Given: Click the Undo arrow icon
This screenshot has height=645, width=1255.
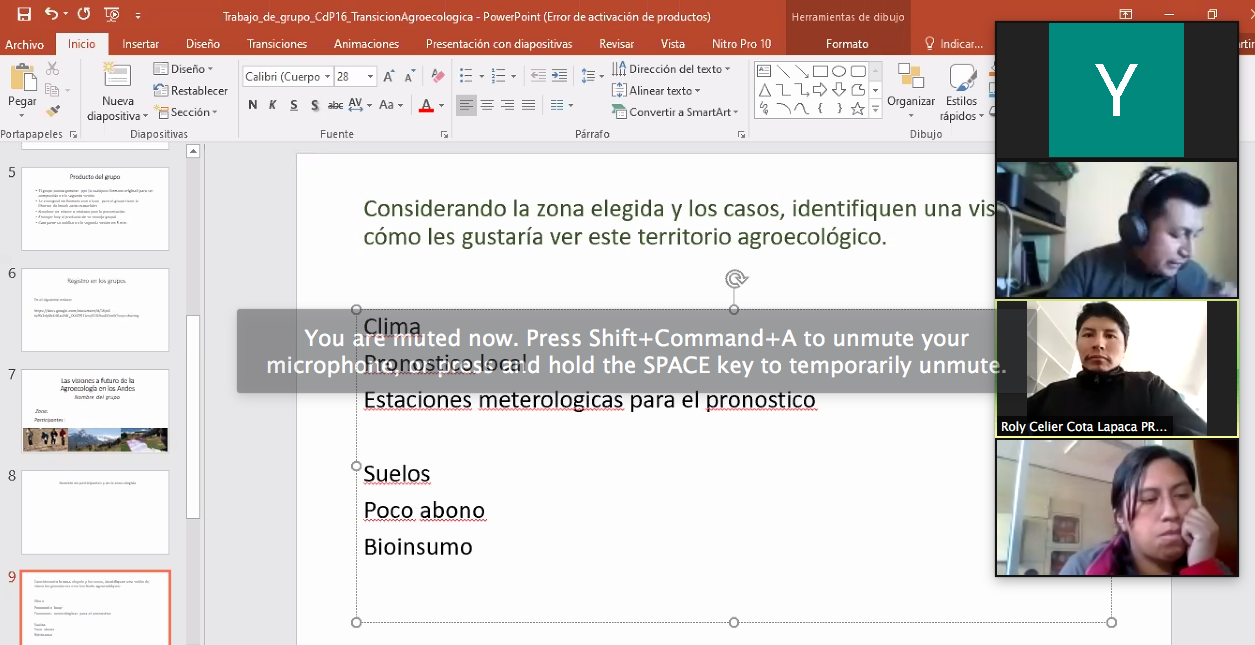Looking at the screenshot, I should pos(52,14).
